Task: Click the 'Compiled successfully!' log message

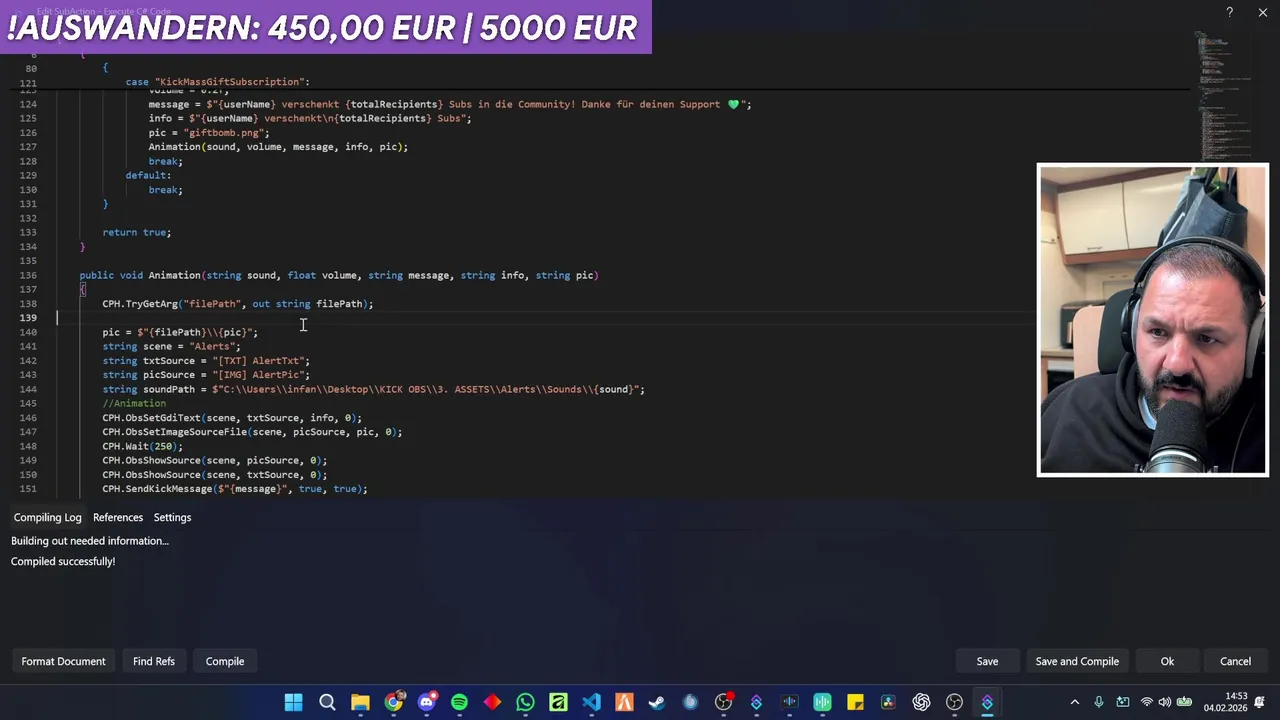Action: coord(63,561)
